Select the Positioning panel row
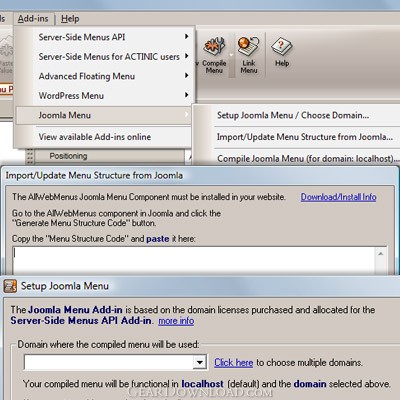Viewport: 400px width, 400px height. pos(110,156)
